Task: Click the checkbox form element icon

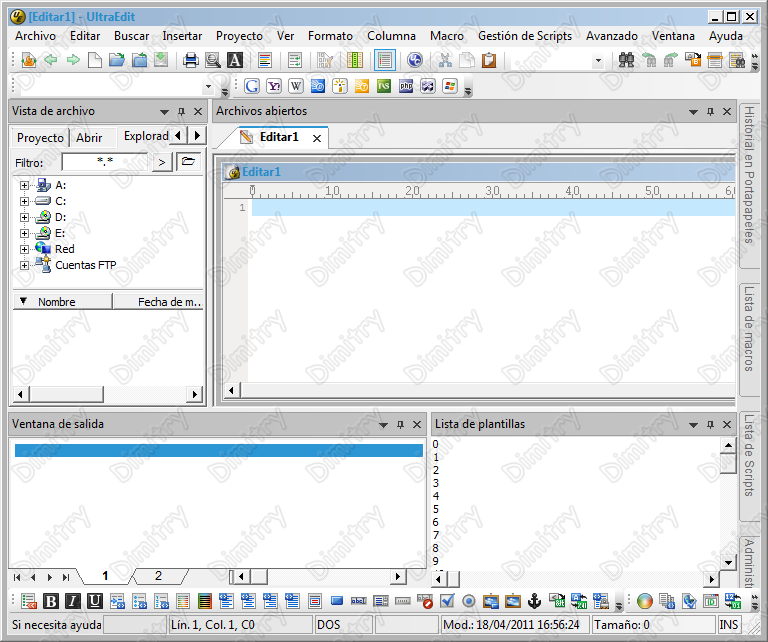Action: tap(447, 601)
